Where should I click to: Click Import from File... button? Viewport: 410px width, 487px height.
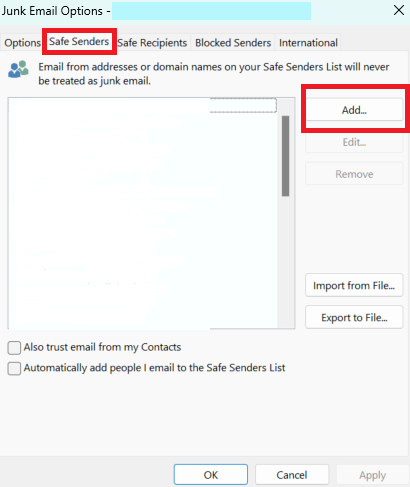point(354,285)
